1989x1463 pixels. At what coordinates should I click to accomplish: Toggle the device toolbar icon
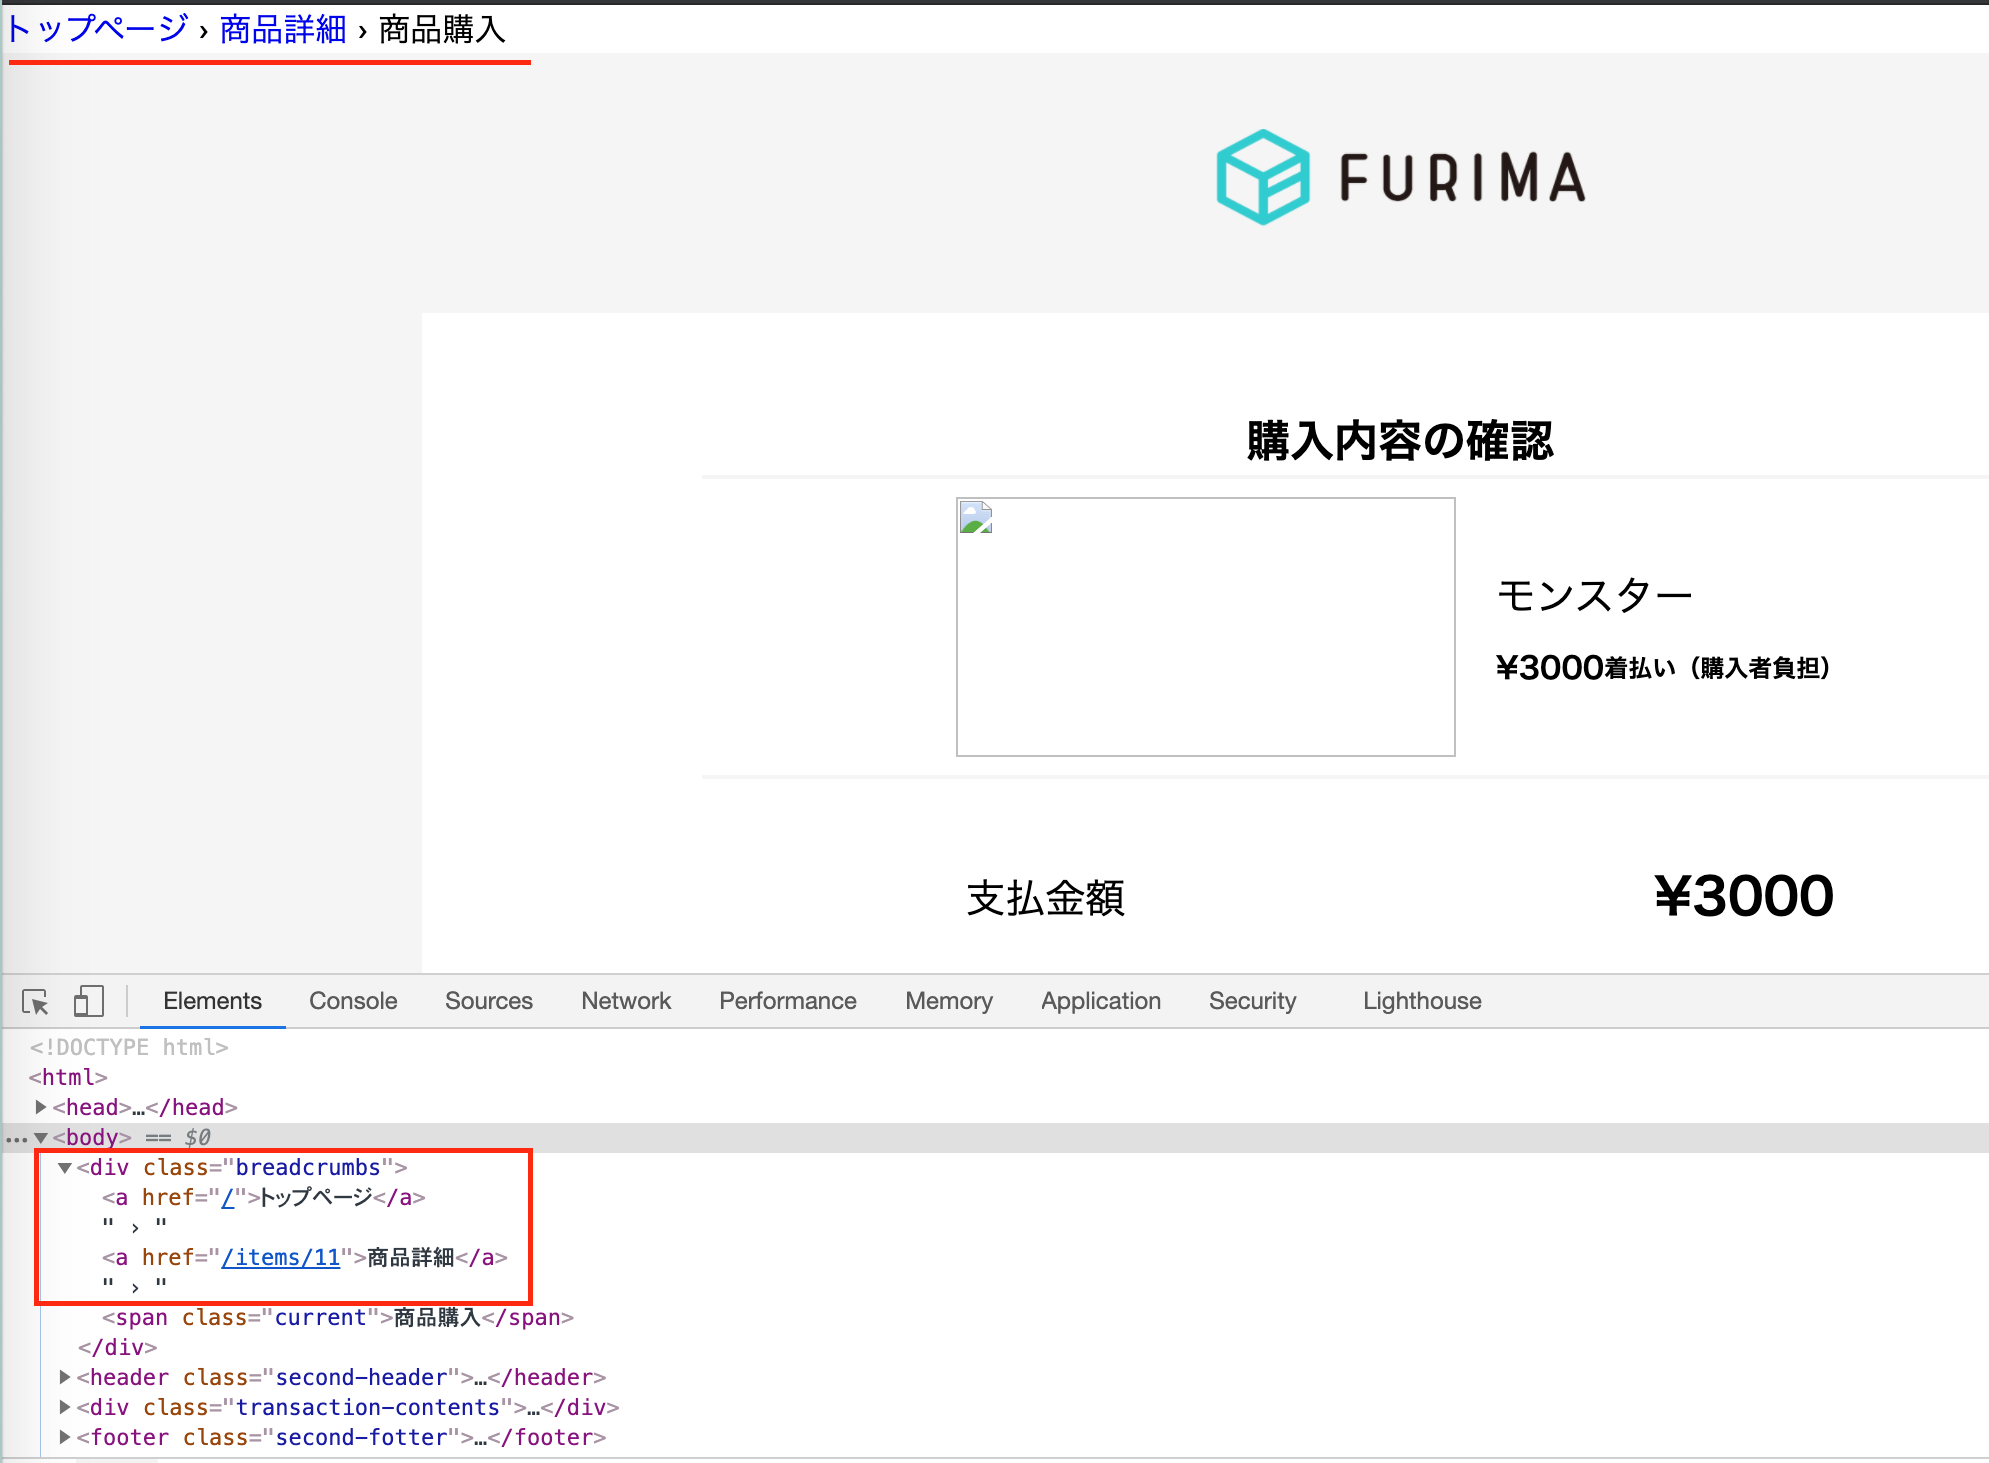pos(88,1001)
